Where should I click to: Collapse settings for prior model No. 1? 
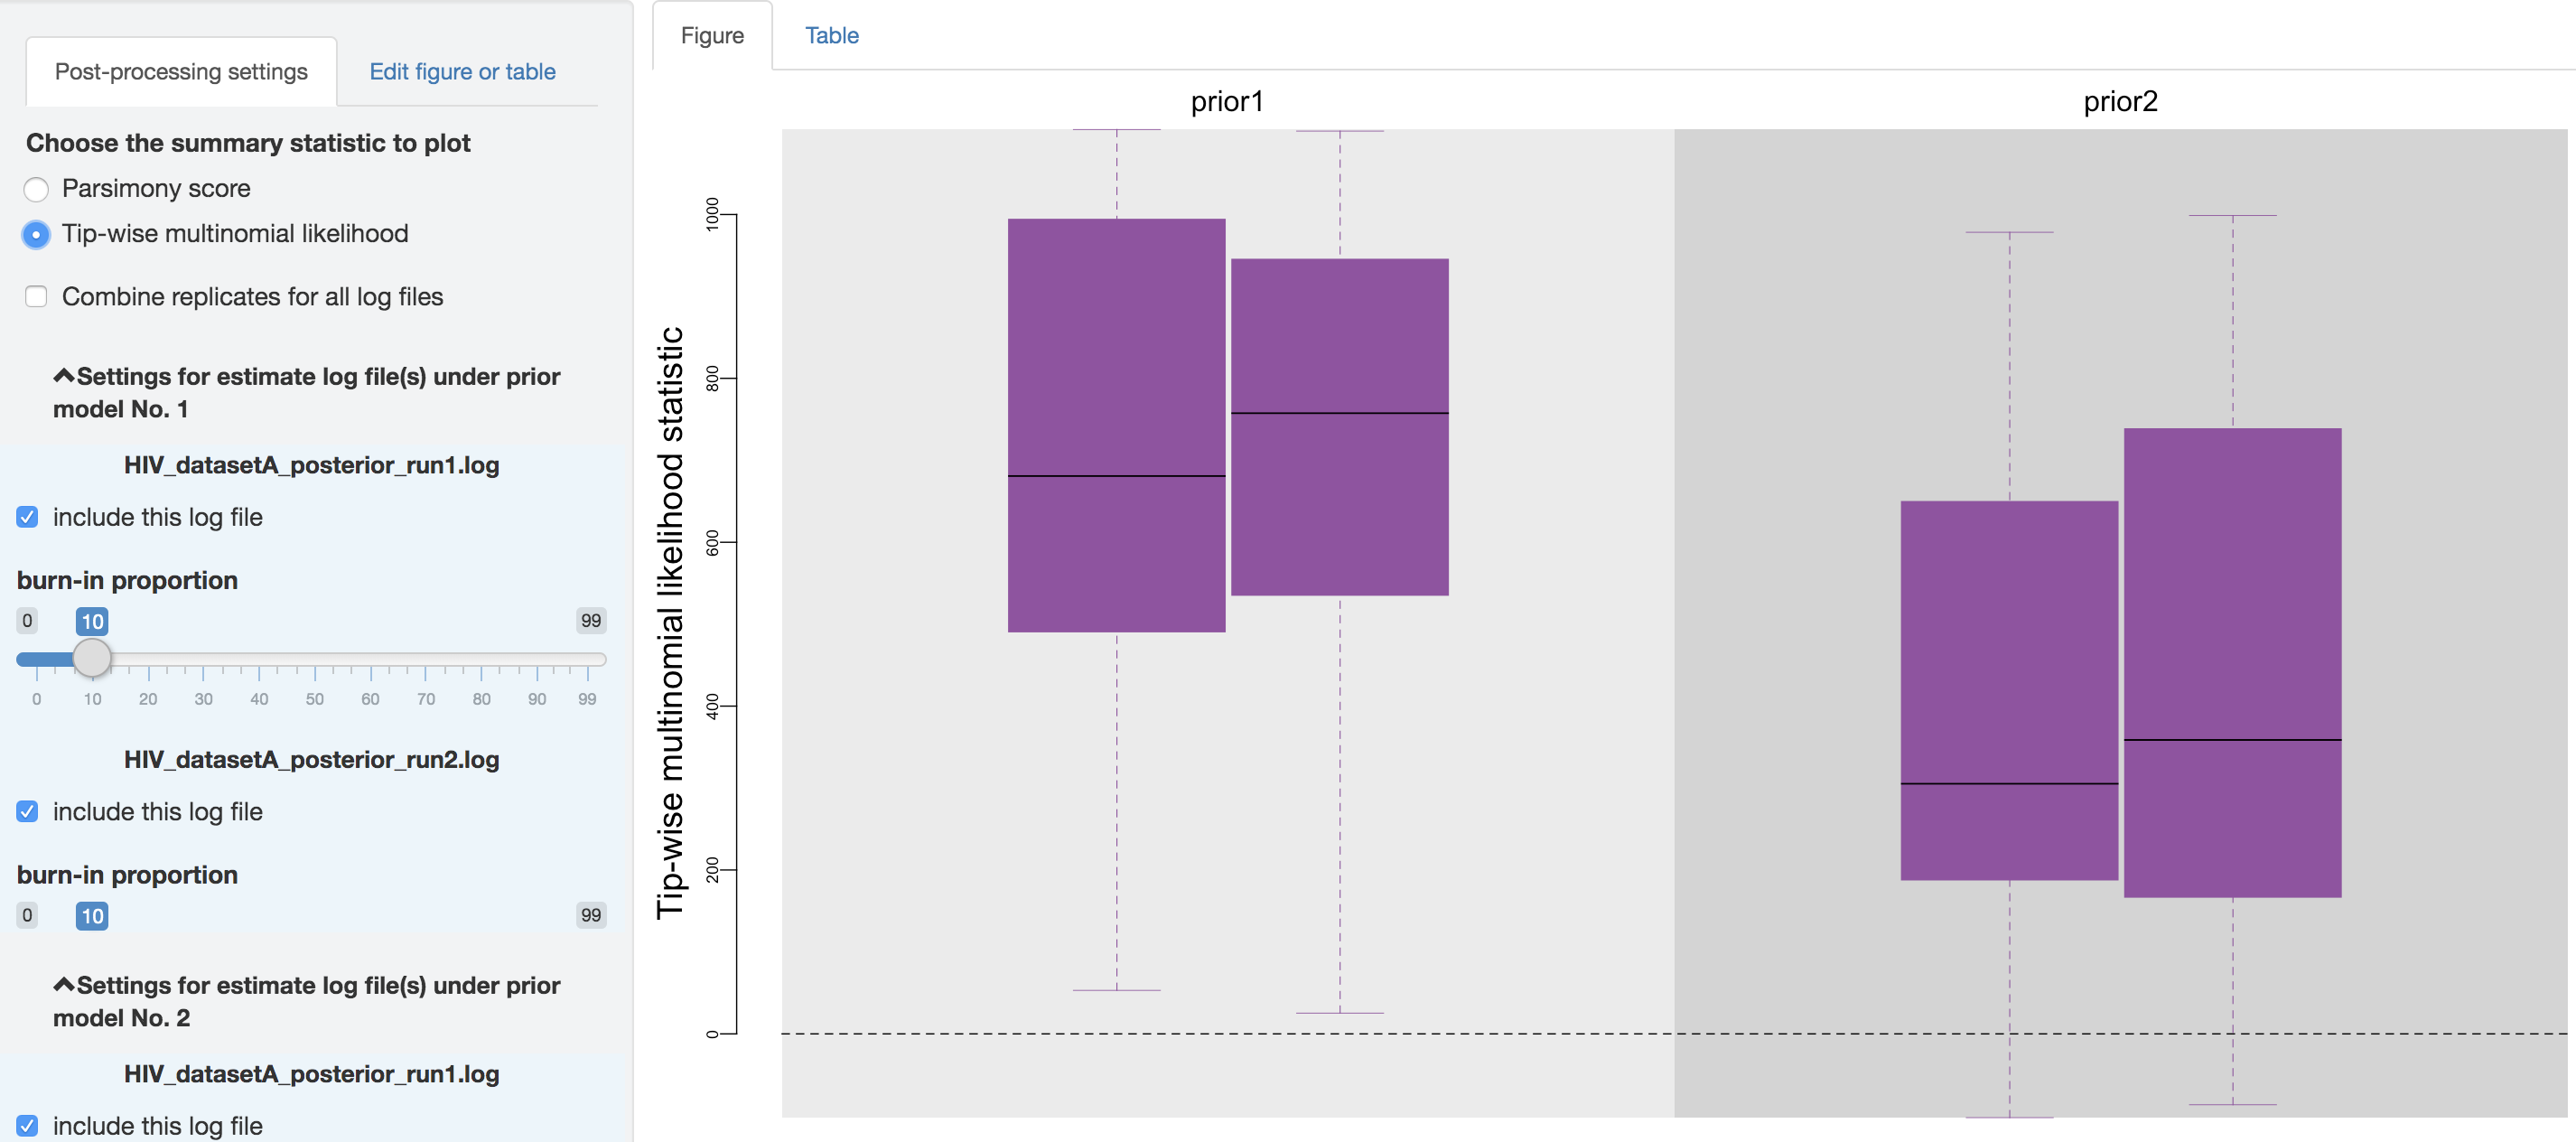click(64, 377)
